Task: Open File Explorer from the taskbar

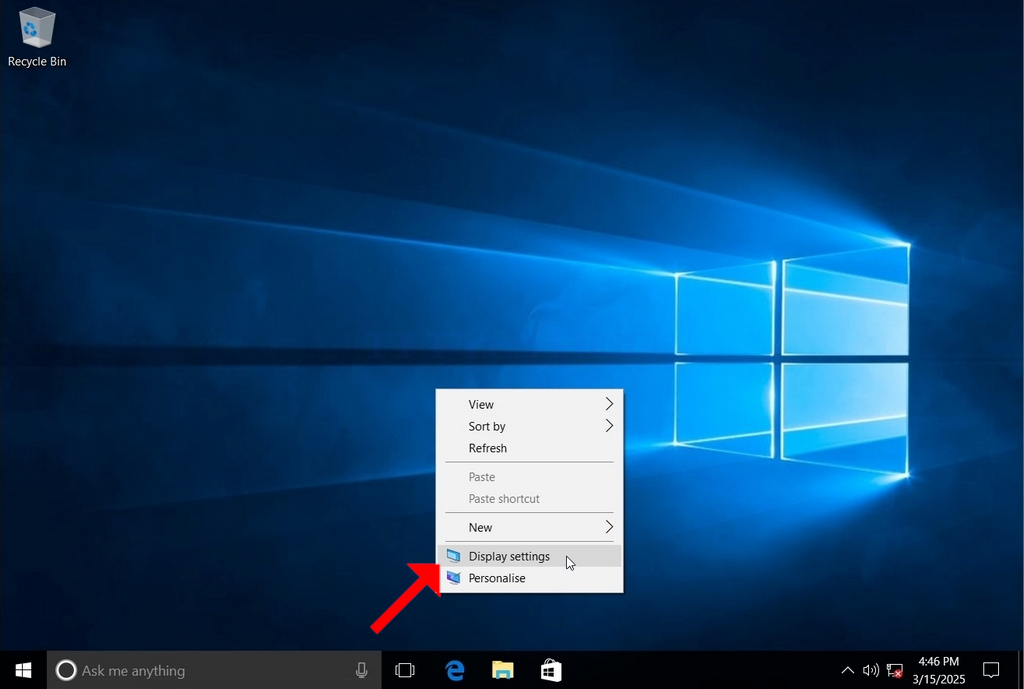Action: point(502,671)
